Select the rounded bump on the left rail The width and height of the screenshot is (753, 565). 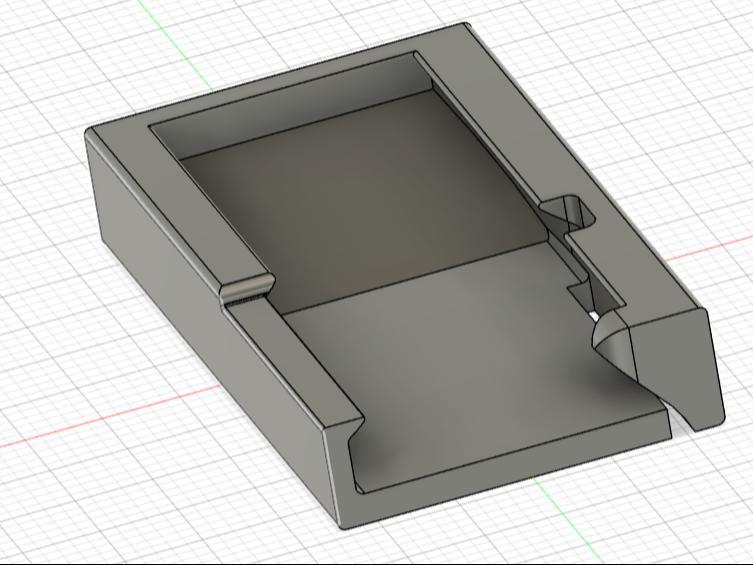pyautogui.click(x=246, y=288)
